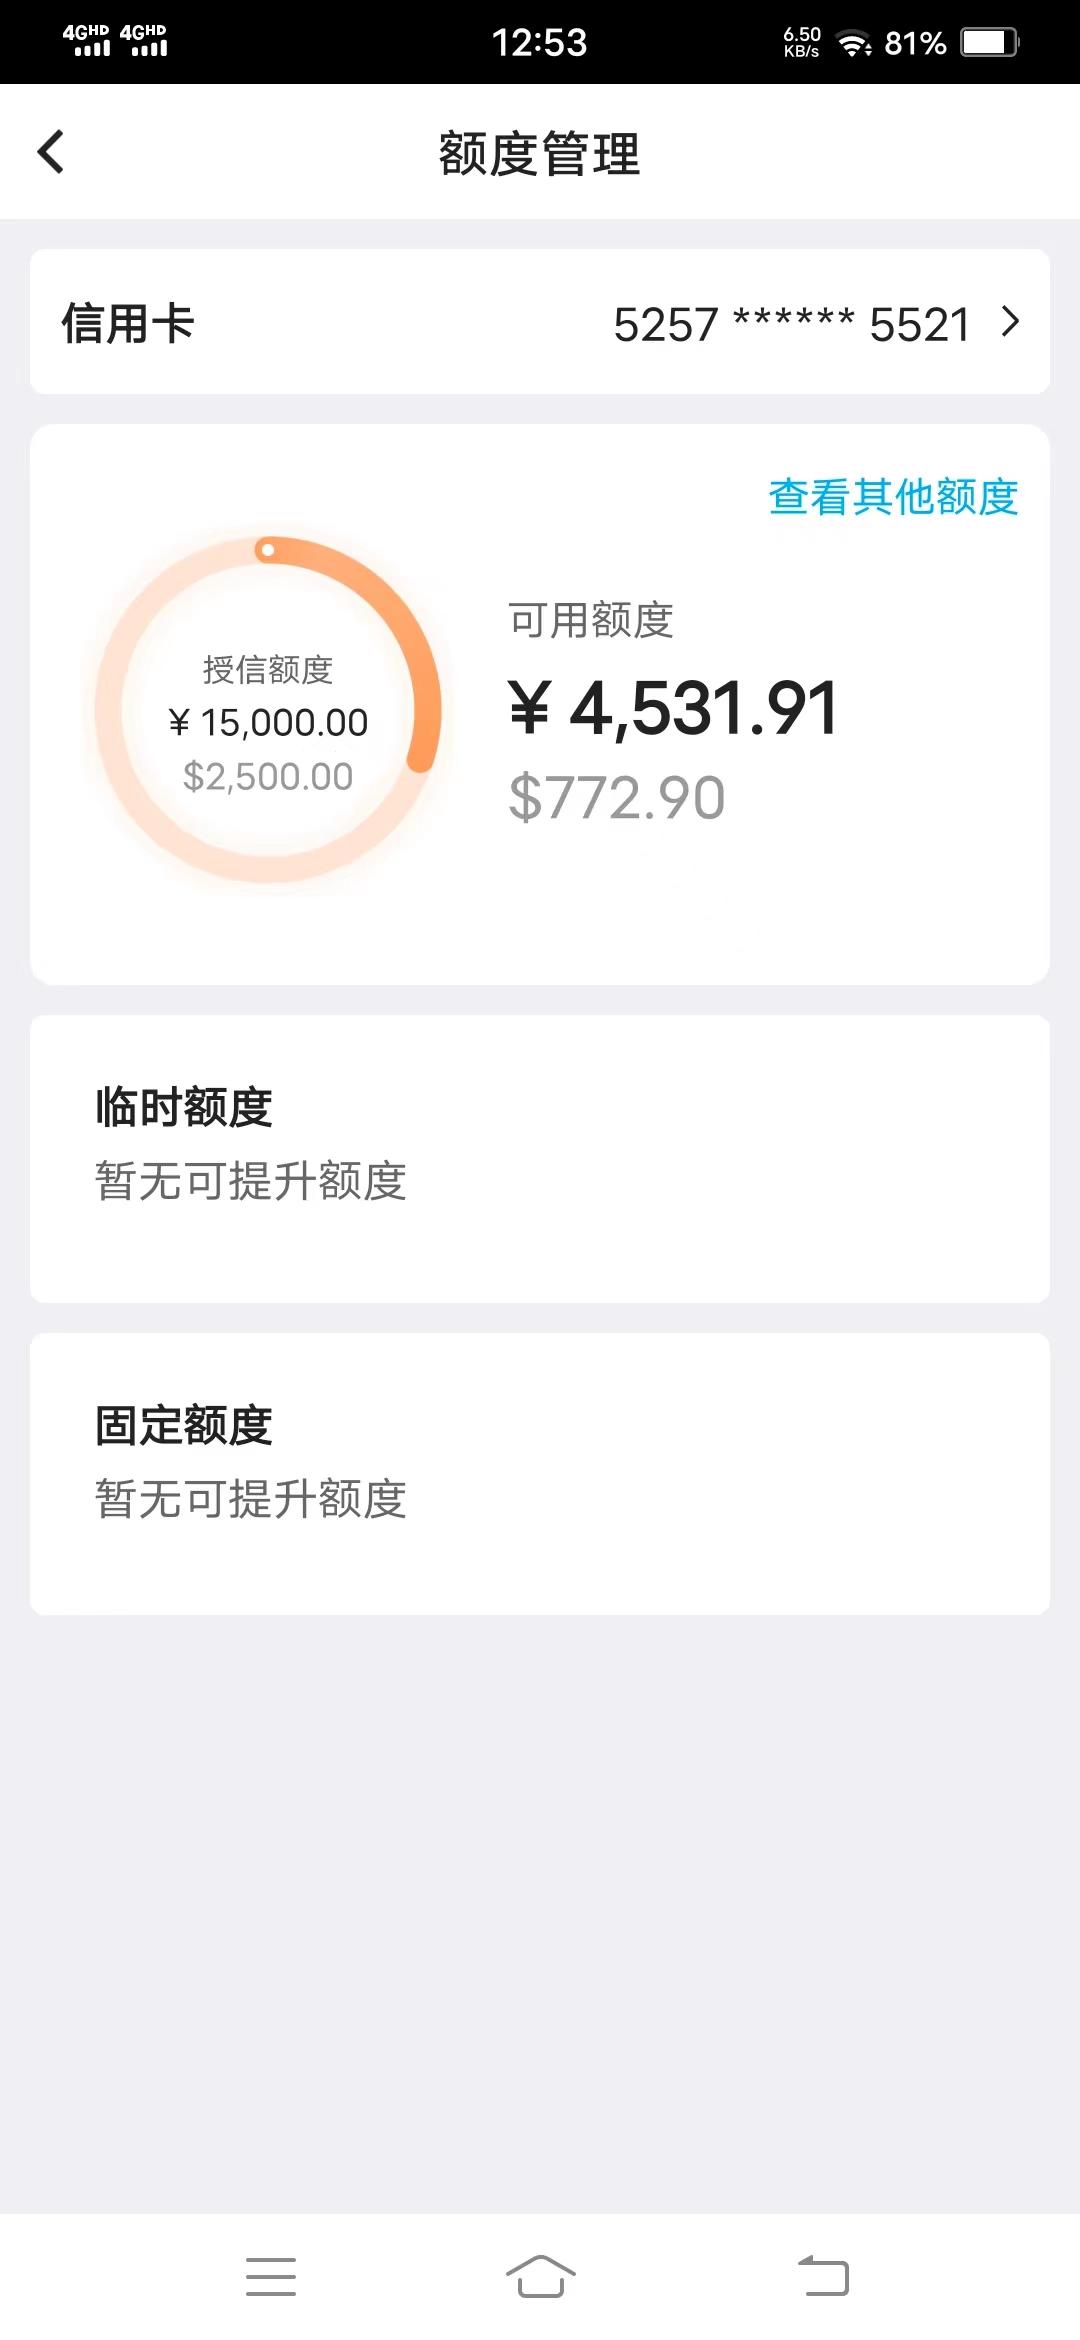The width and height of the screenshot is (1080, 2340).
Task: Tap the orange credit limit ring
Action: (x=268, y=710)
